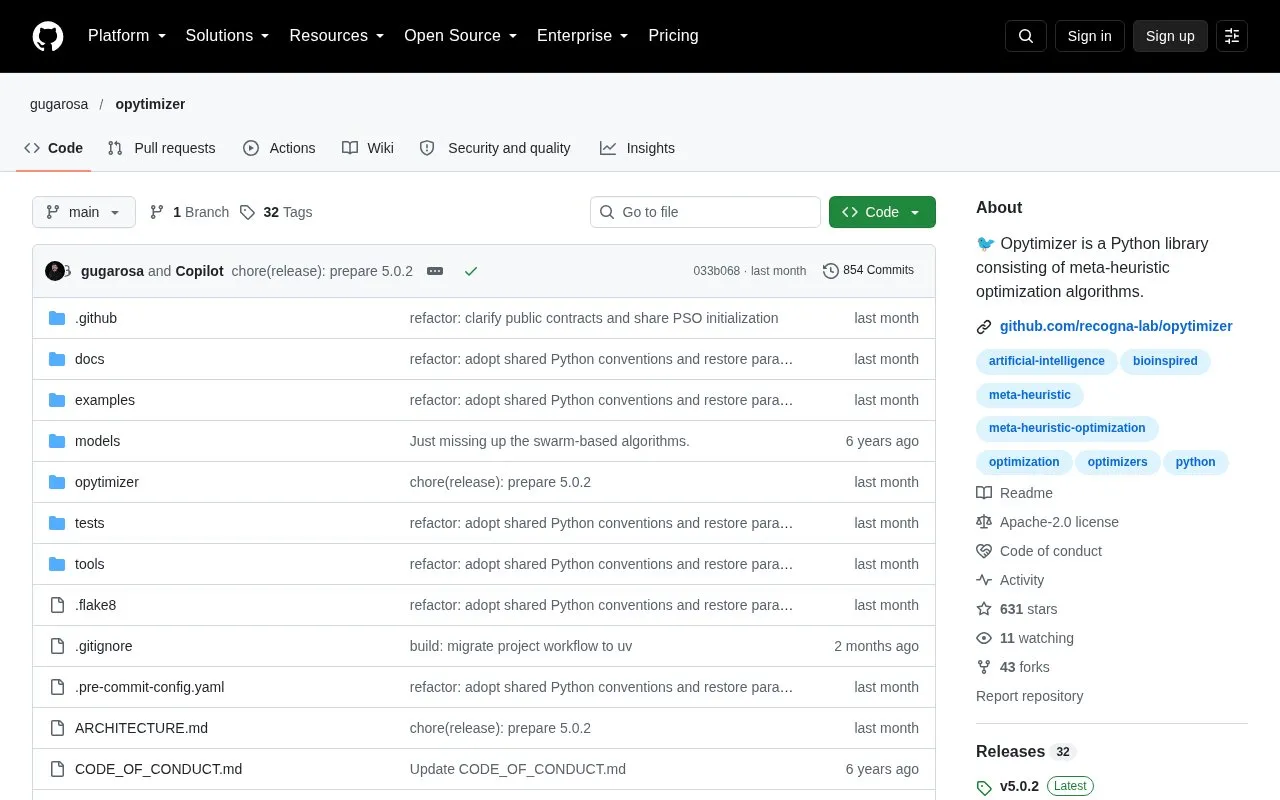
Task: Click the tag icon beside 32 Tags
Action: point(247,212)
